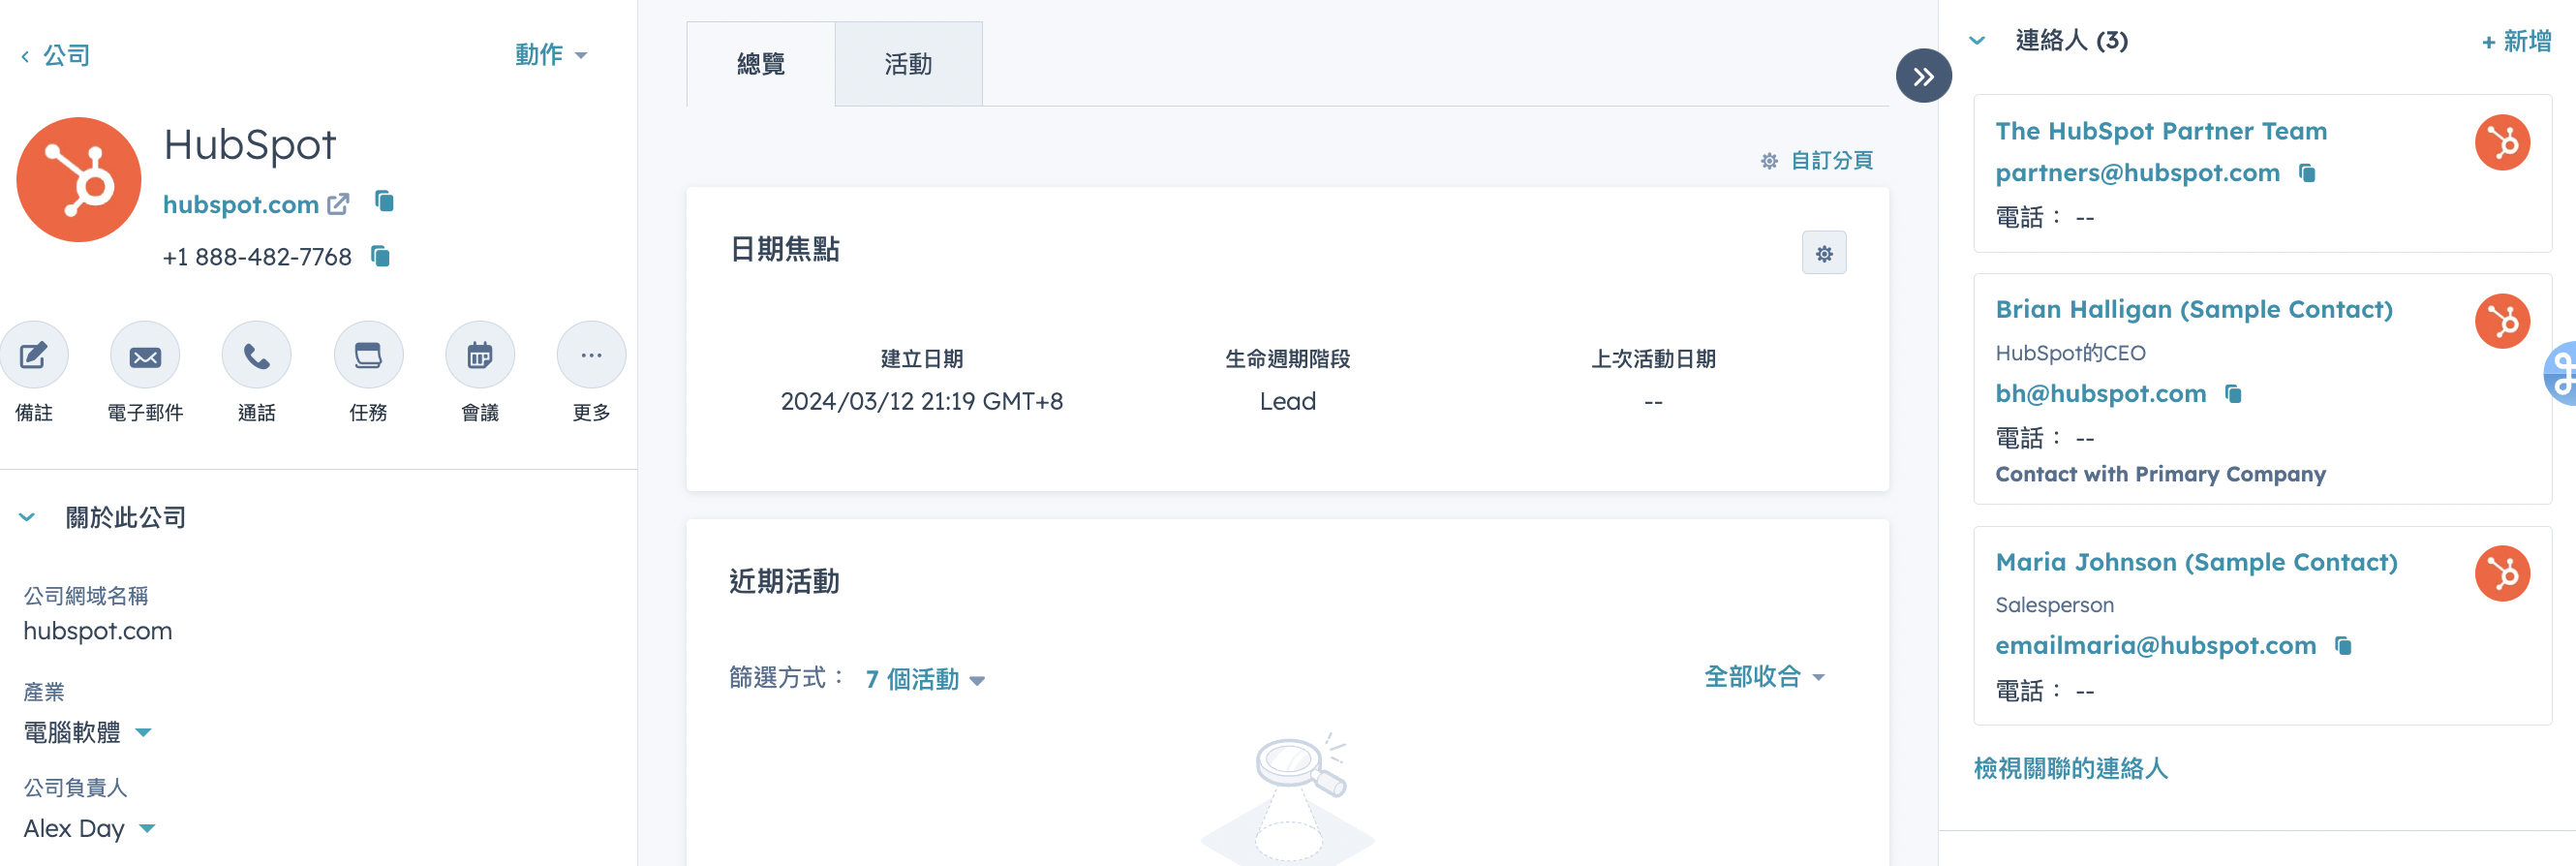The image size is (2576, 866).
Task: Create a task with 任務 icon
Action: coord(368,355)
